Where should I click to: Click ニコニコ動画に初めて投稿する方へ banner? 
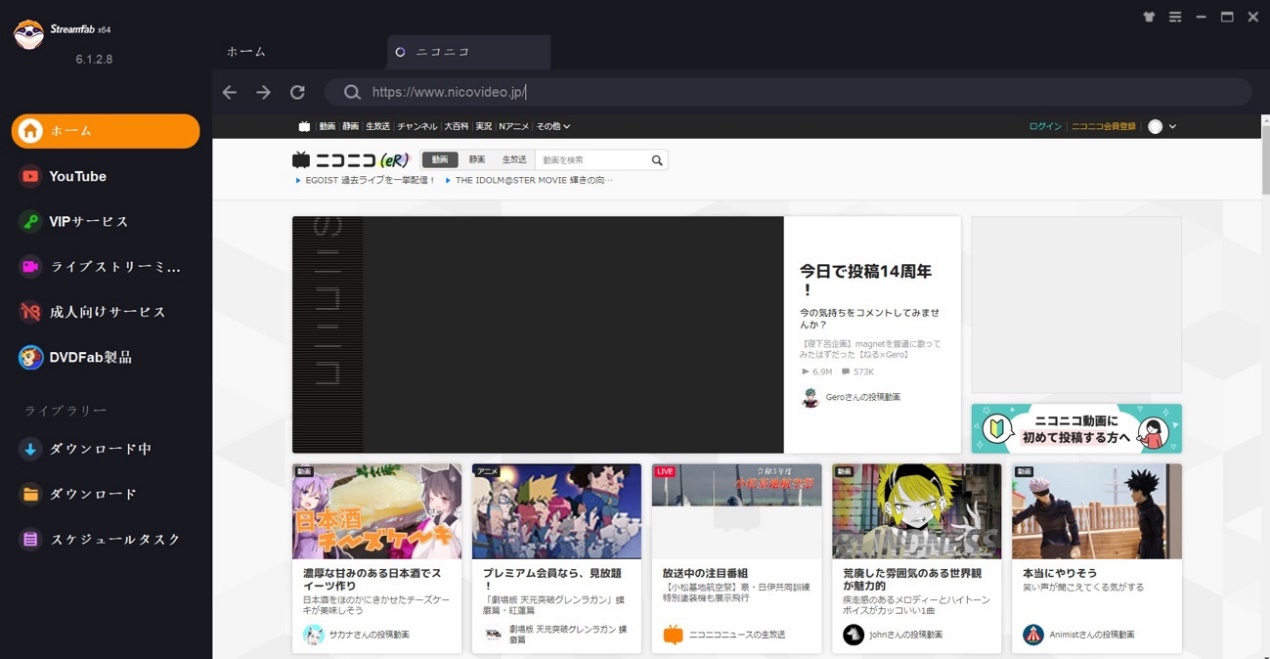(x=1076, y=429)
